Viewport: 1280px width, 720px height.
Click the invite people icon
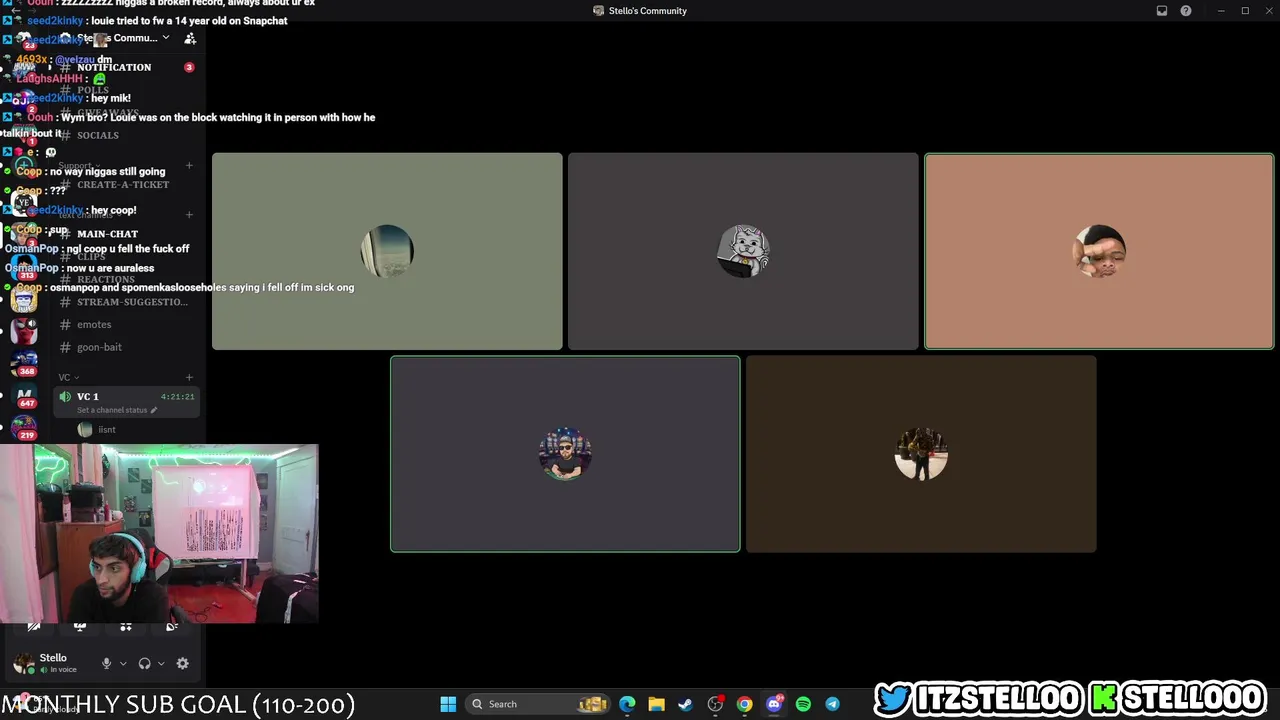click(190, 38)
